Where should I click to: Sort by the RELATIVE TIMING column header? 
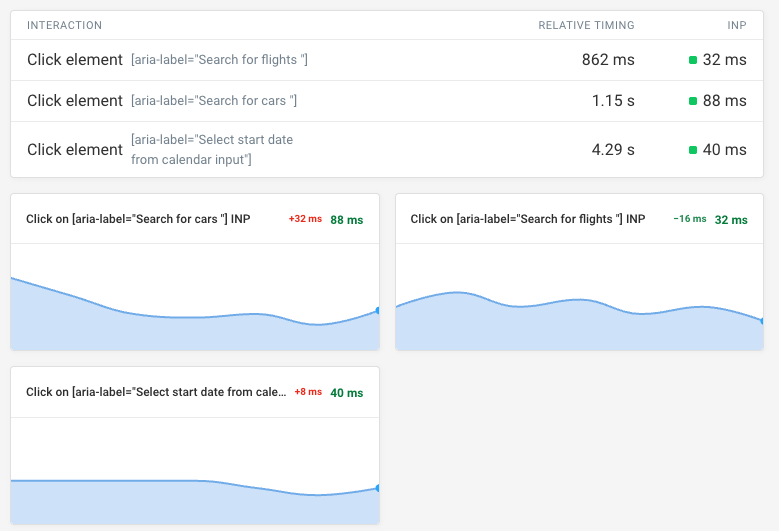(586, 25)
